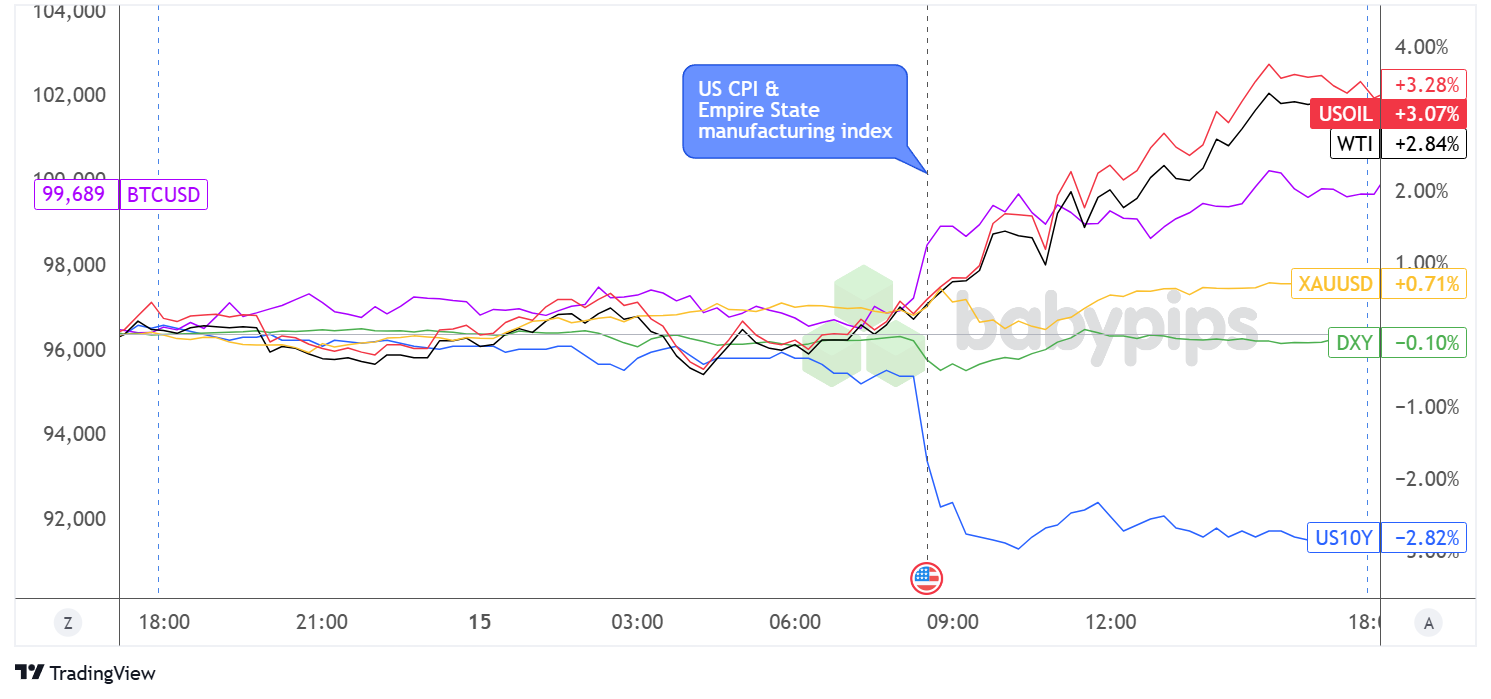Select the blue US10Y symbol label
Viewport: 1491px width, 699px height.
point(1343,538)
